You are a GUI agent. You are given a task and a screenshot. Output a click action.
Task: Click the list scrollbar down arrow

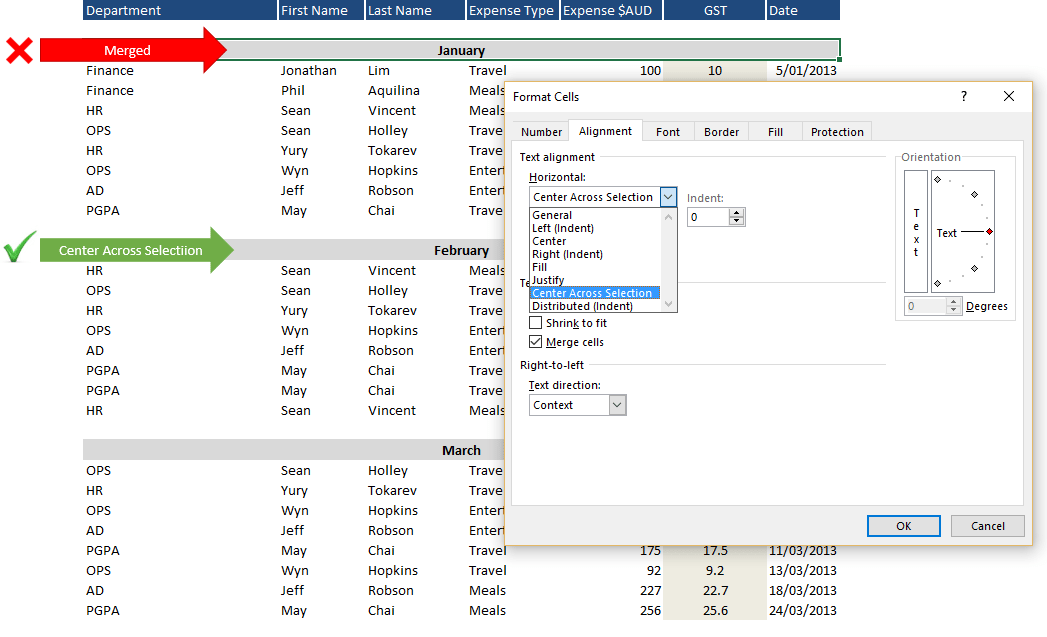tap(668, 304)
